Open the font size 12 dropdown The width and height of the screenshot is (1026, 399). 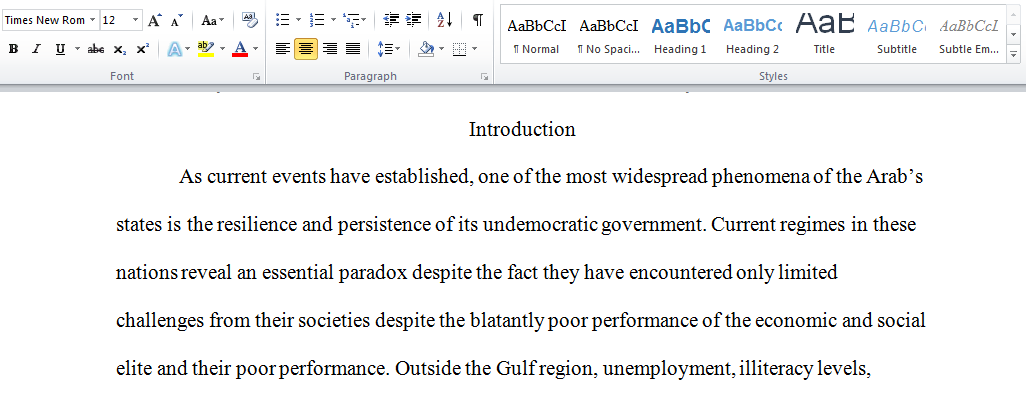click(135, 20)
